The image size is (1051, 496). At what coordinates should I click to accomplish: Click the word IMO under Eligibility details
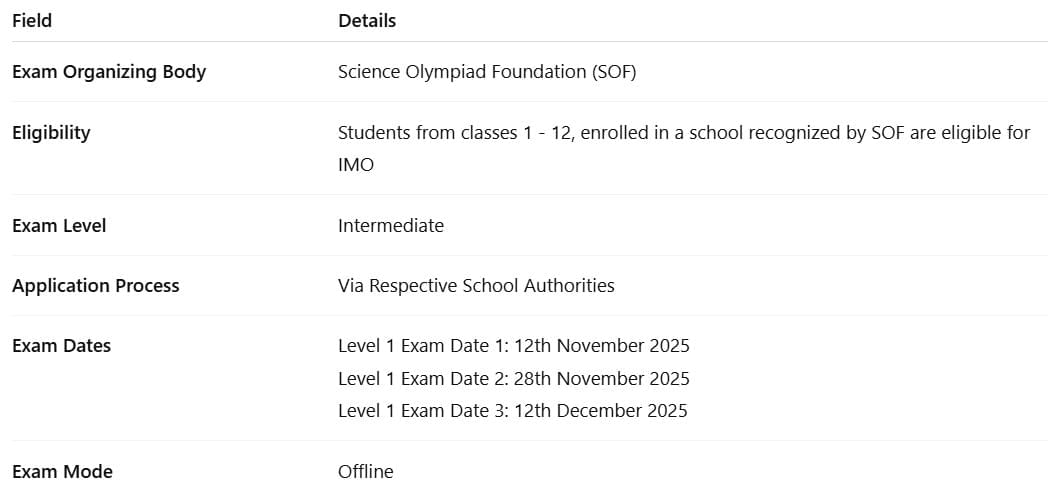[x=356, y=165]
